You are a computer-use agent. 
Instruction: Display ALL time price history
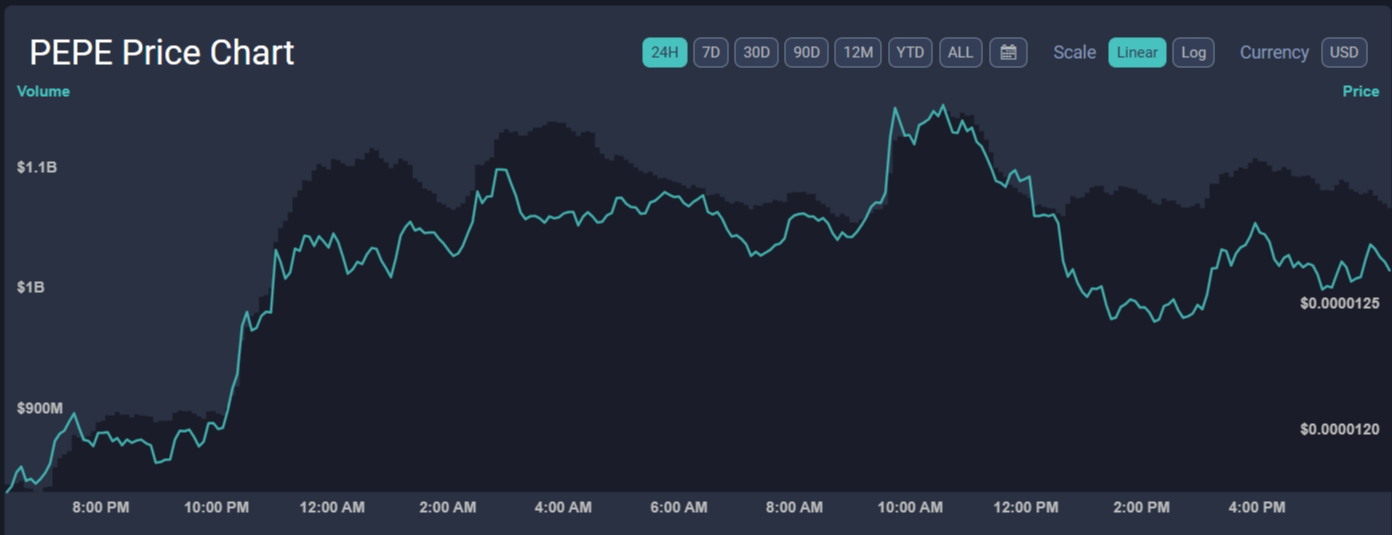(960, 53)
